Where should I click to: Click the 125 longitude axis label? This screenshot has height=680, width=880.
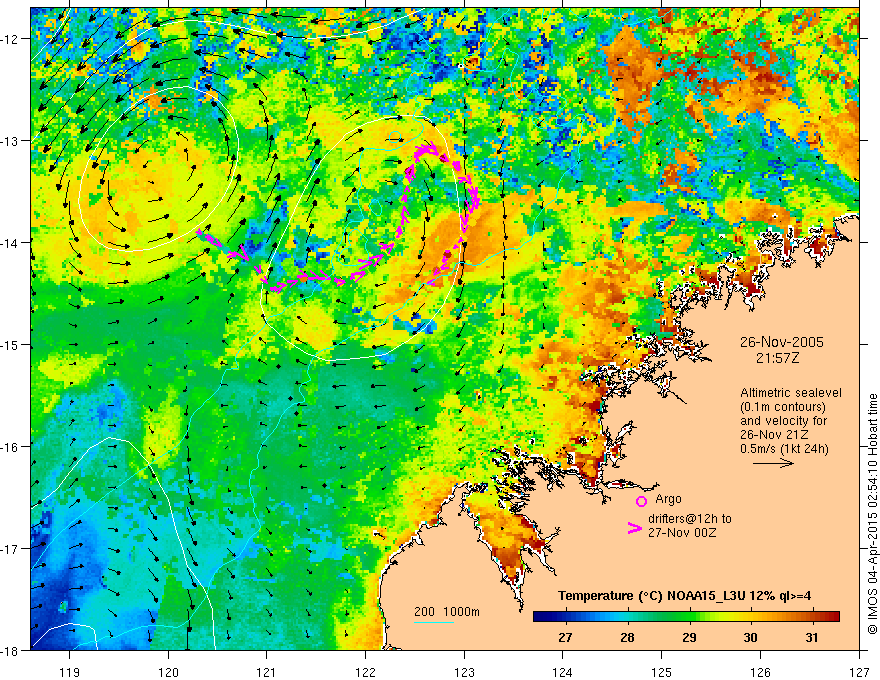click(x=662, y=672)
